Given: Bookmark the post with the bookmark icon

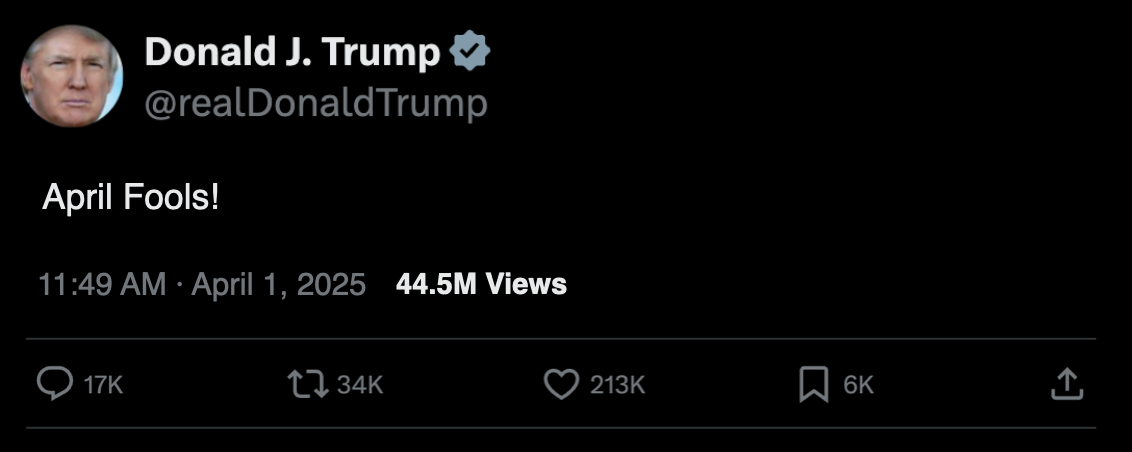Looking at the screenshot, I should click(814, 384).
